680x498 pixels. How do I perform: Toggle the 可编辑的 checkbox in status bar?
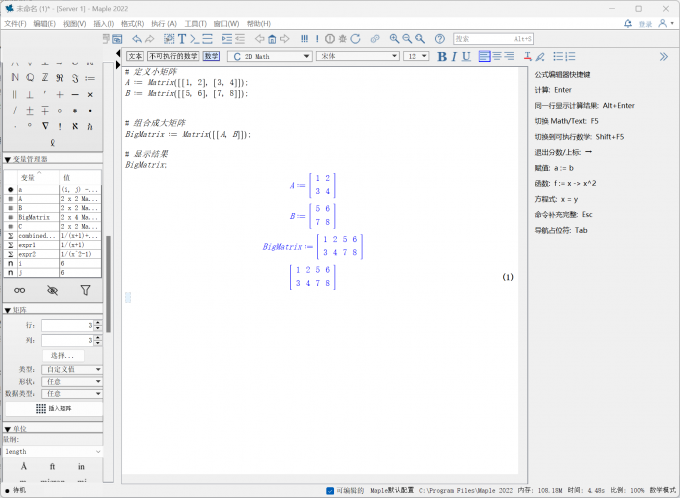(330, 491)
